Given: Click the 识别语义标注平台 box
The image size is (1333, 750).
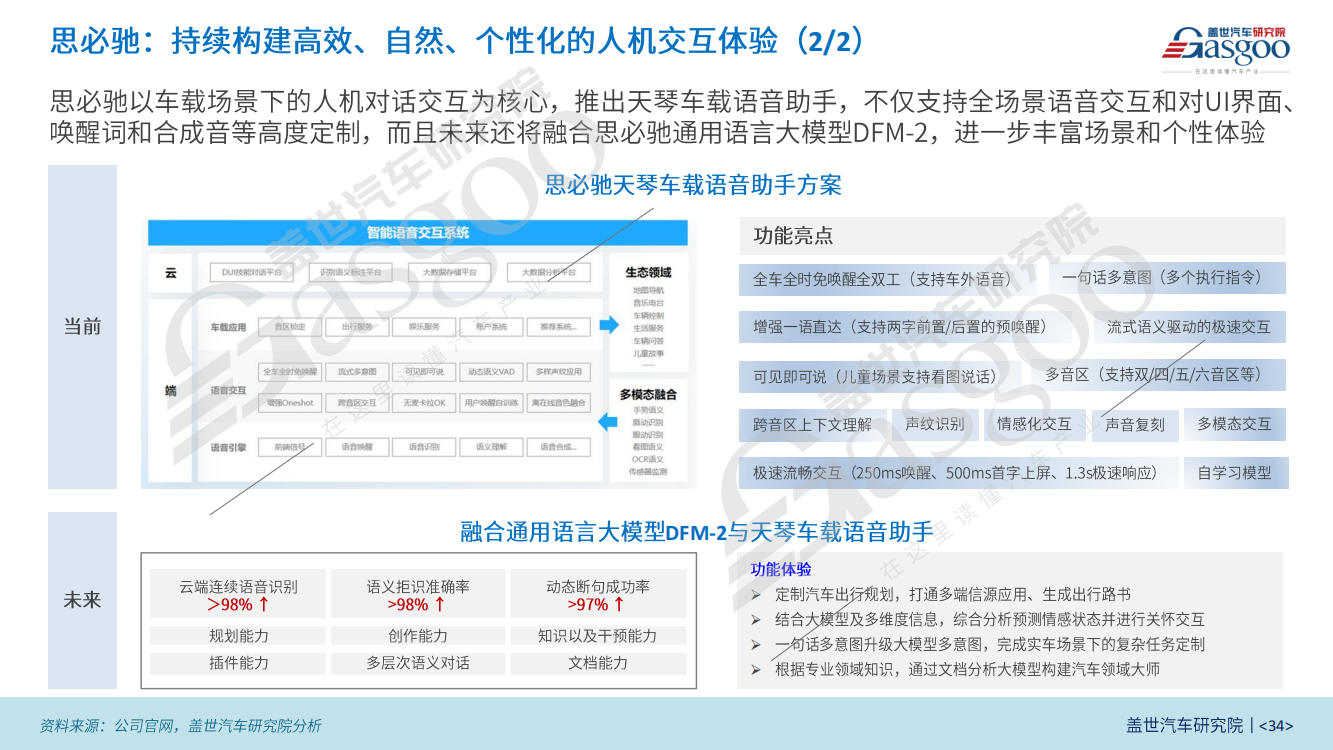Looking at the screenshot, I should pos(349,272).
